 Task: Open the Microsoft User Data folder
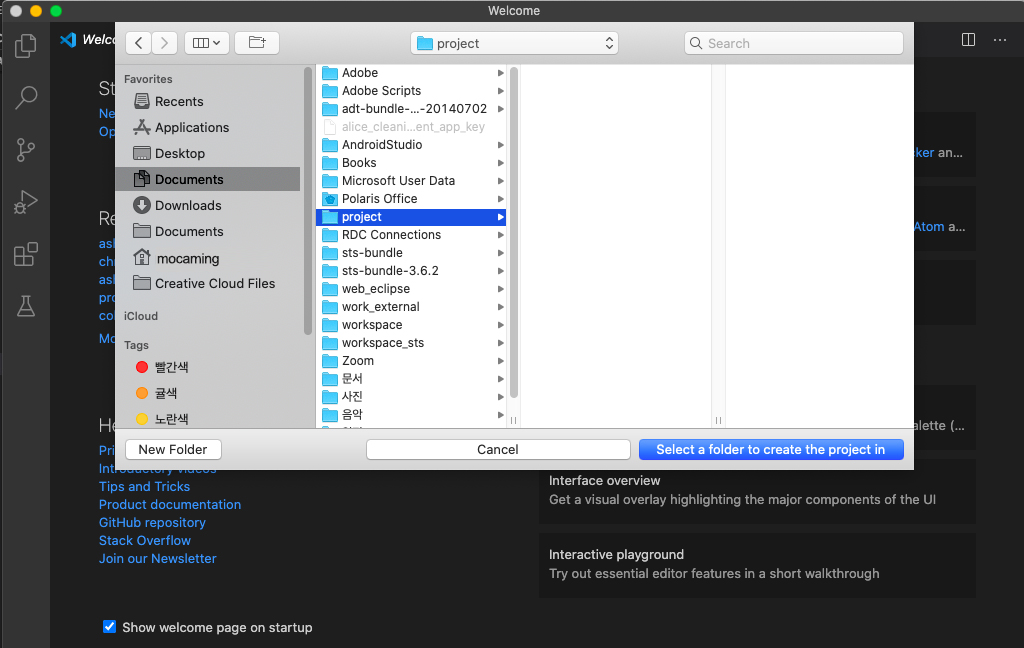click(x=411, y=181)
